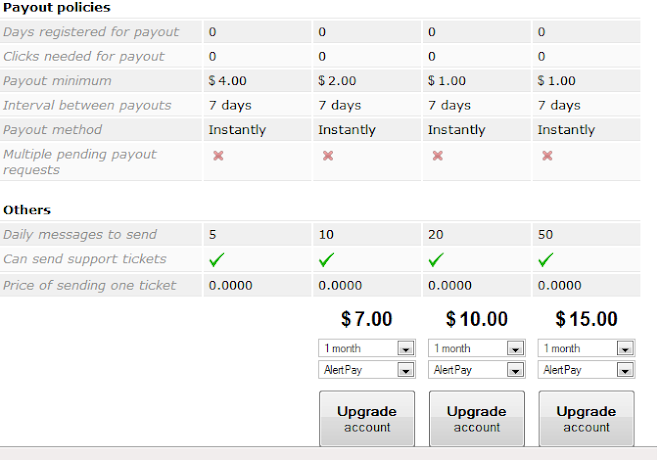This screenshot has width=660, height=460.
Task: Click Upgrade account button for $7.00 plan
Action: [367, 418]
